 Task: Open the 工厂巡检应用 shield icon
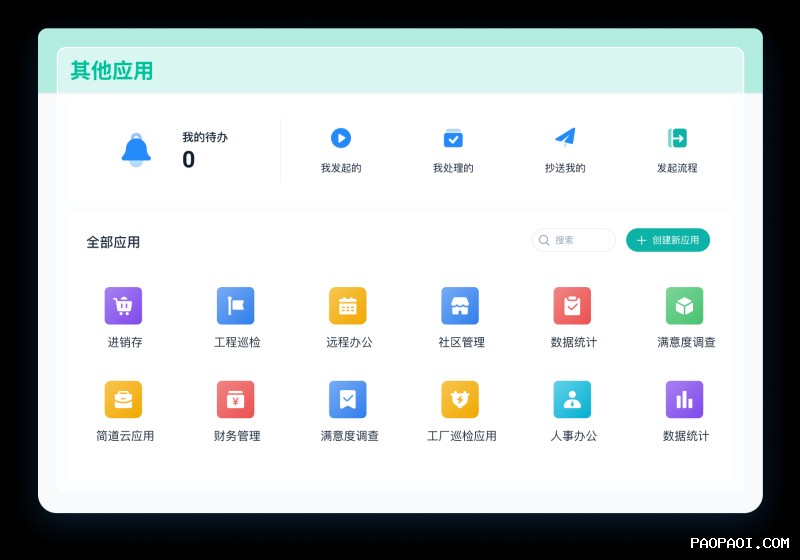[x=460, y=399]
